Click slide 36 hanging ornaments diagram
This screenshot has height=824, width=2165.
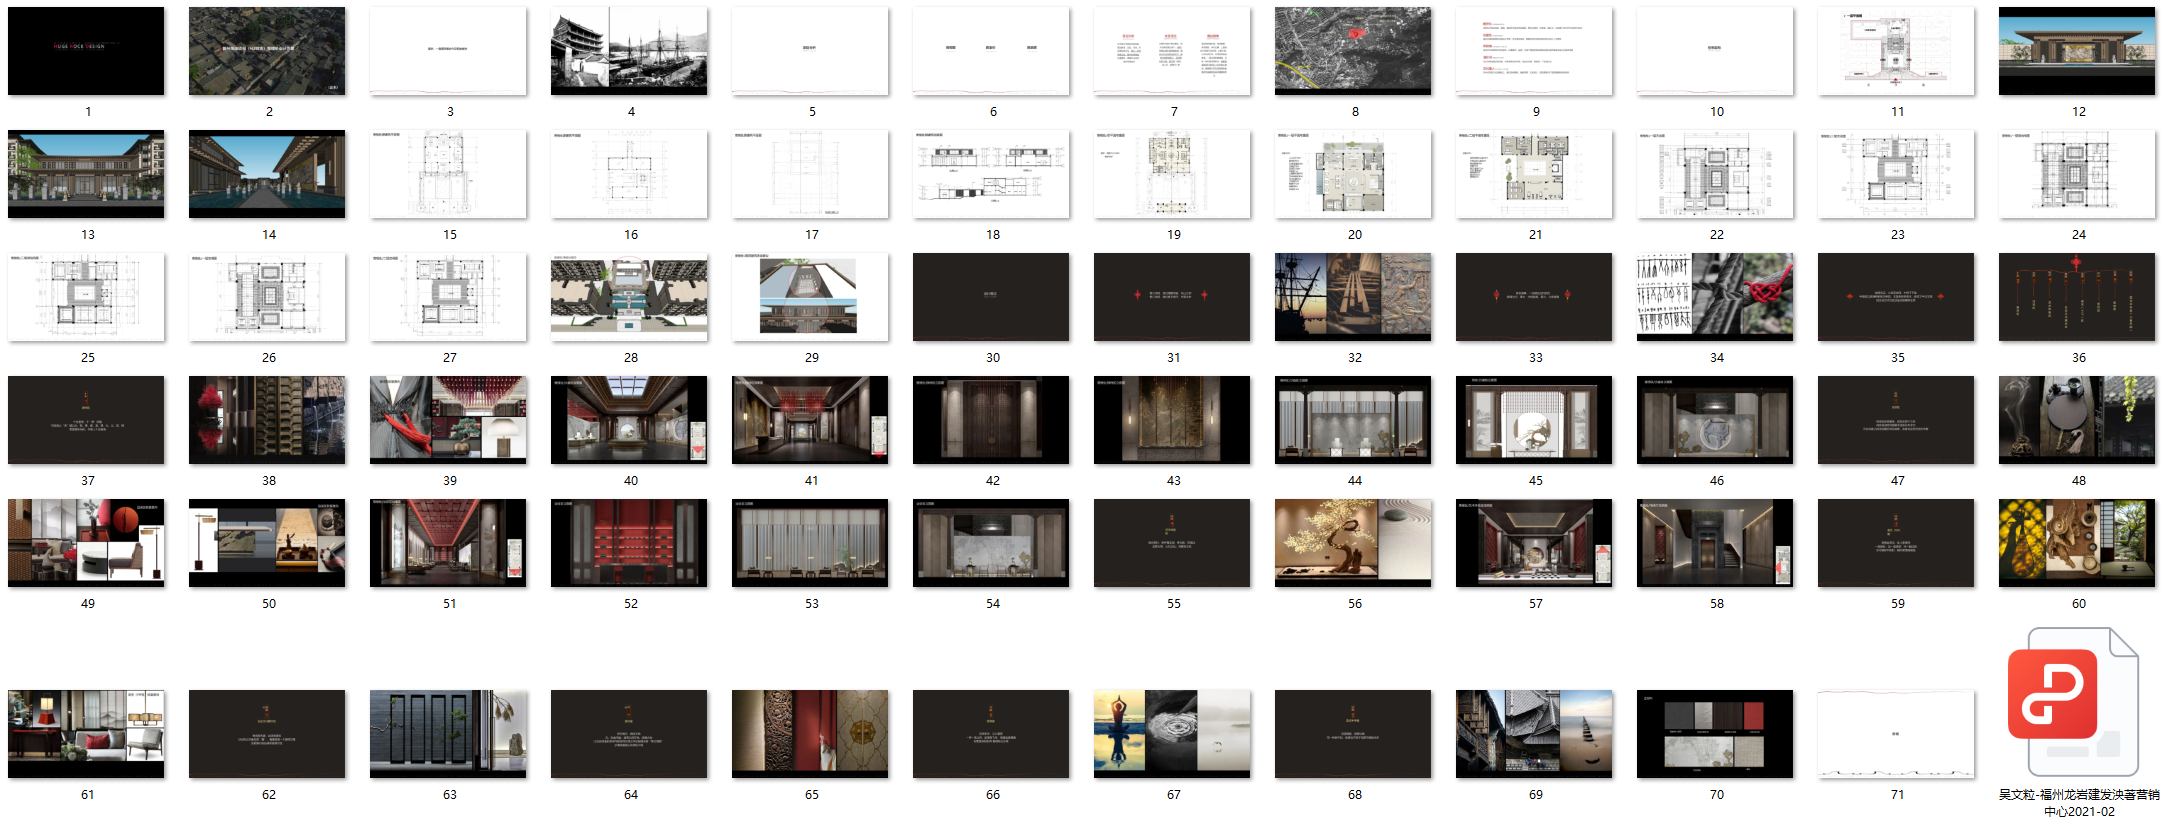tap(2077, 297)
